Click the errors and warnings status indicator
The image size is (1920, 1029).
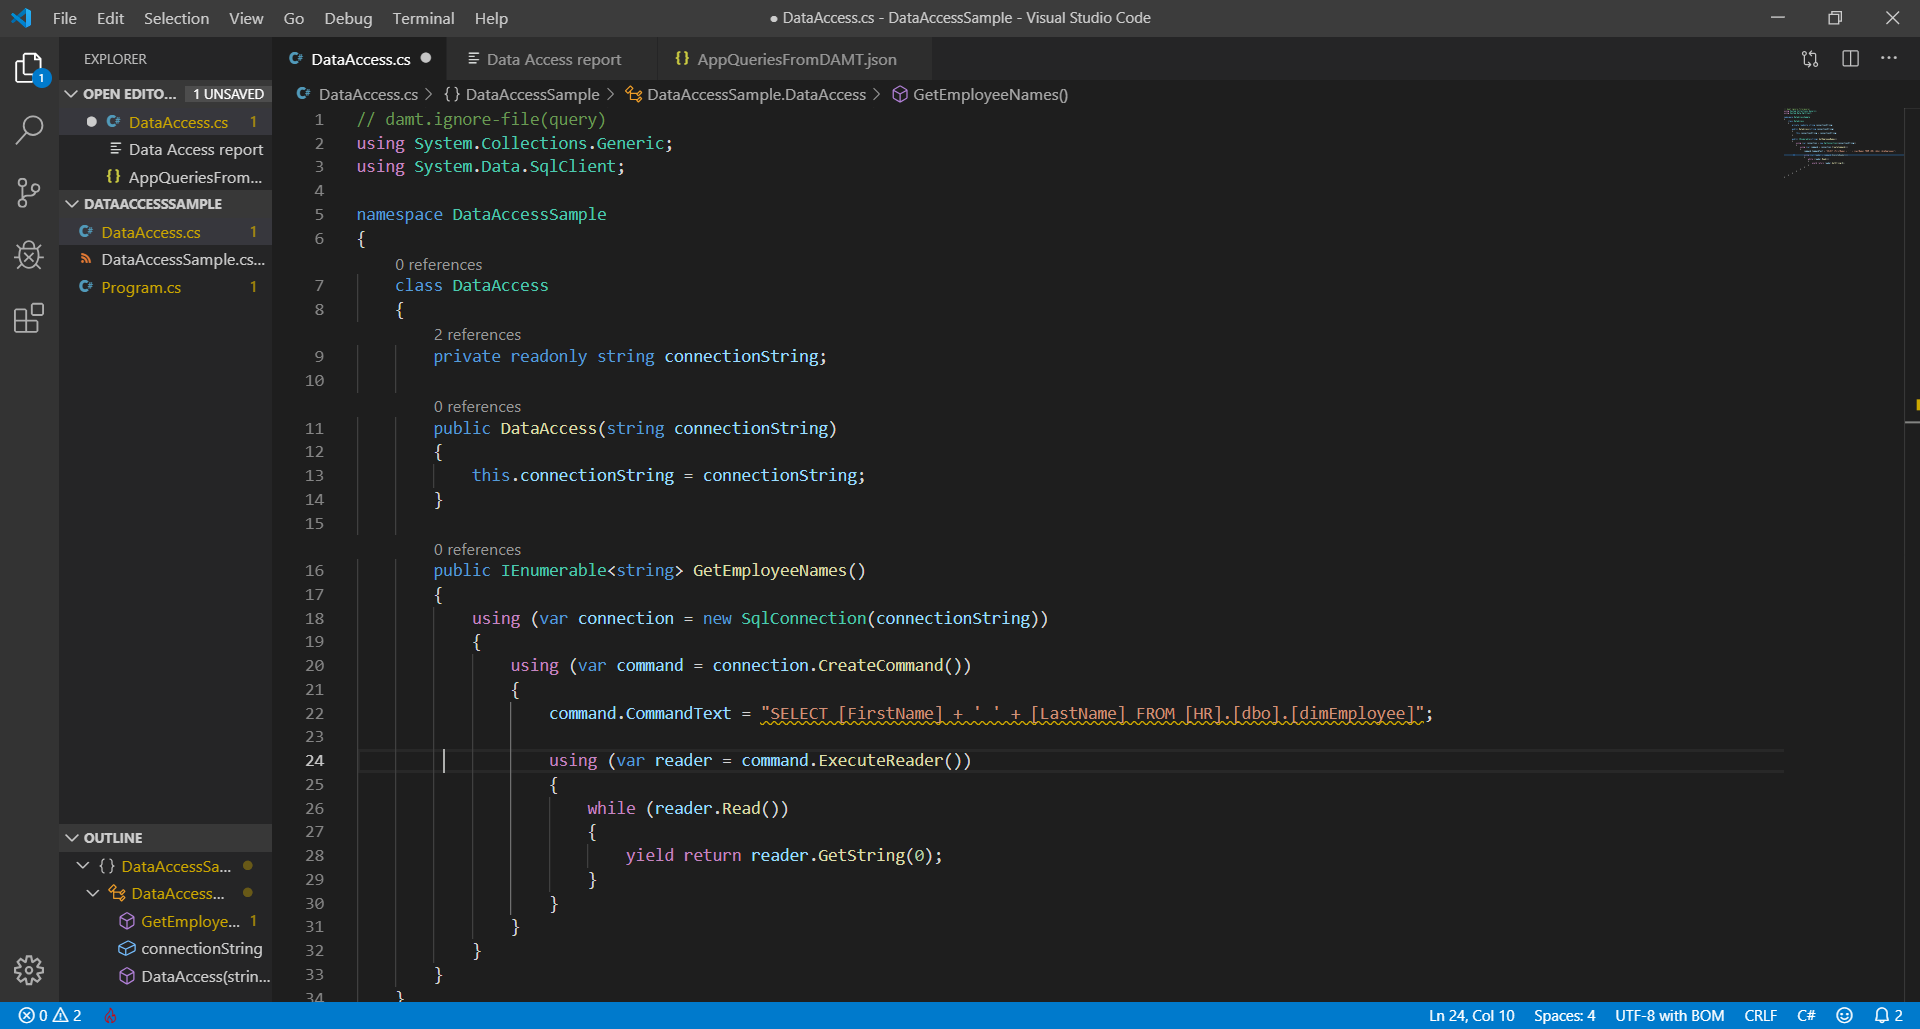[x=50, y=1015]
